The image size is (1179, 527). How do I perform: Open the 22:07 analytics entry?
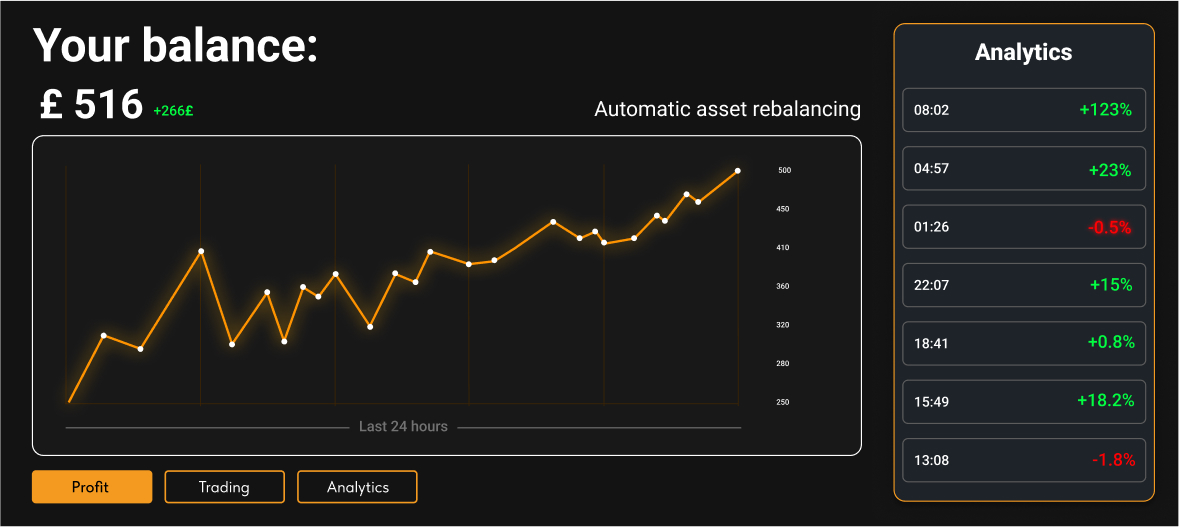coord(1023,285)
